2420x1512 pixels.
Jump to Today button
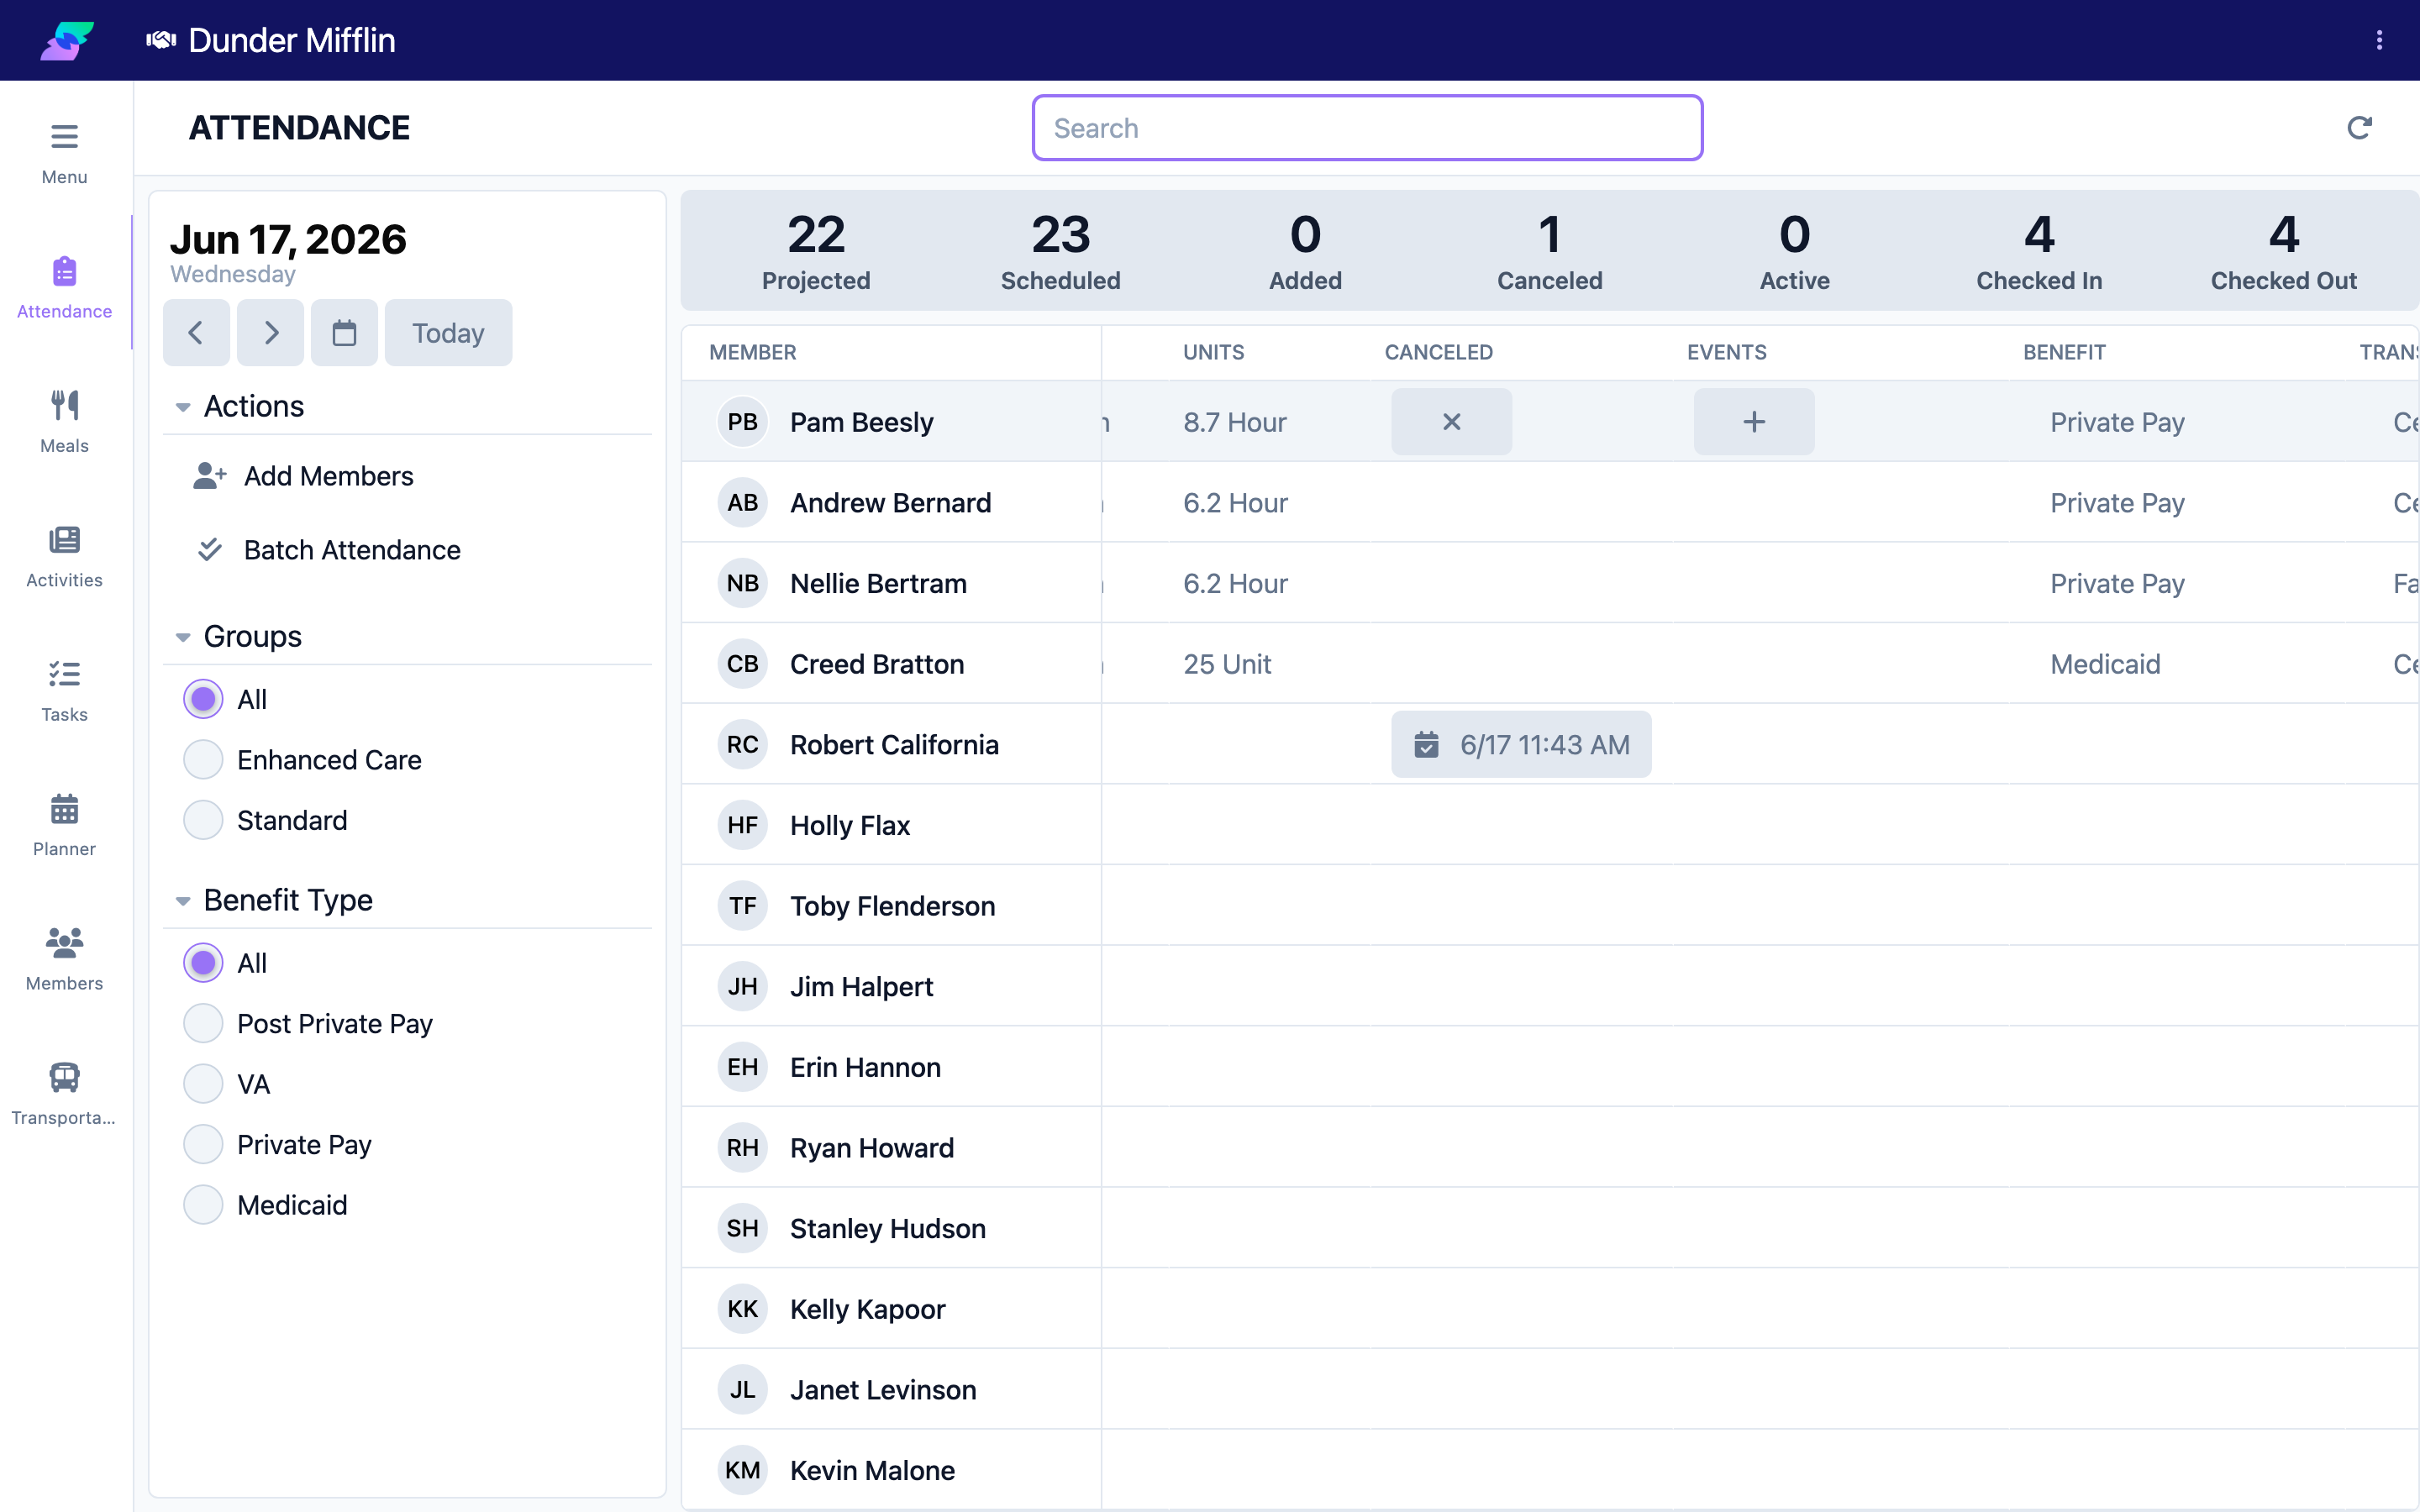(x=448, y=333)
